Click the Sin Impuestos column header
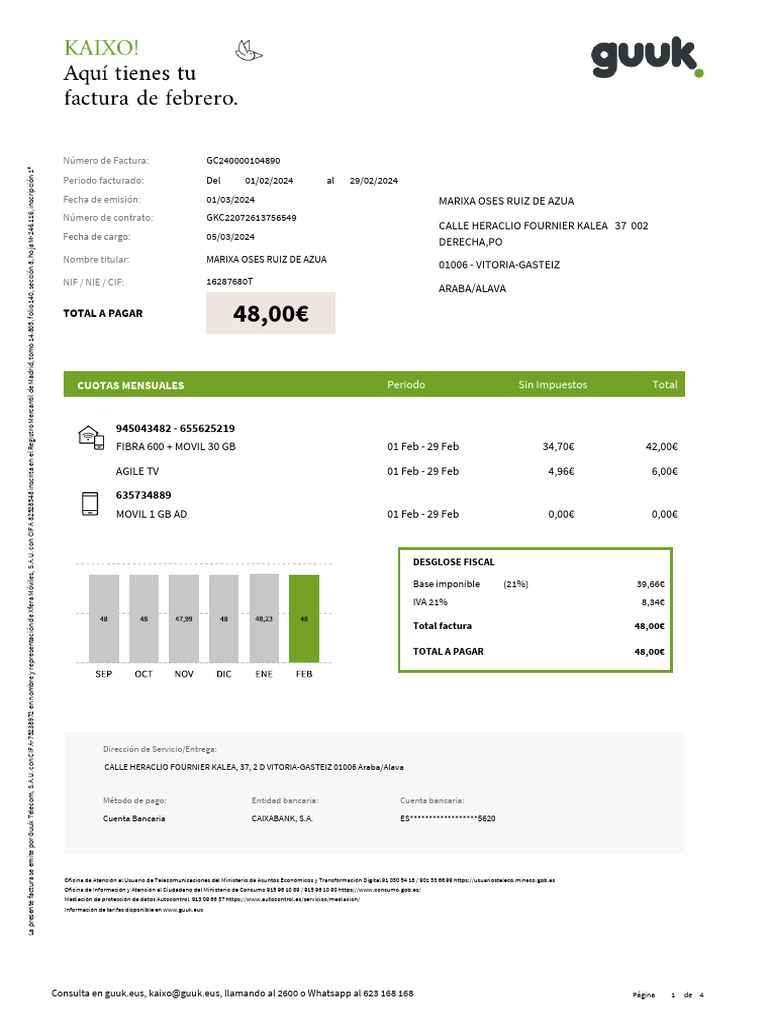The width and height of the screenshot is (768, 1024). coord(552,385)
